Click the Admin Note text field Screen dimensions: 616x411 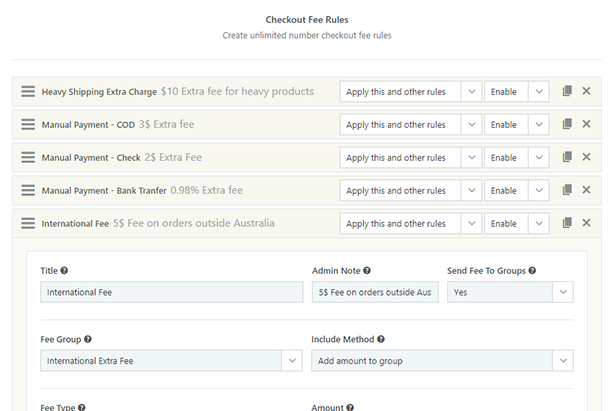(x=374, y=292)
